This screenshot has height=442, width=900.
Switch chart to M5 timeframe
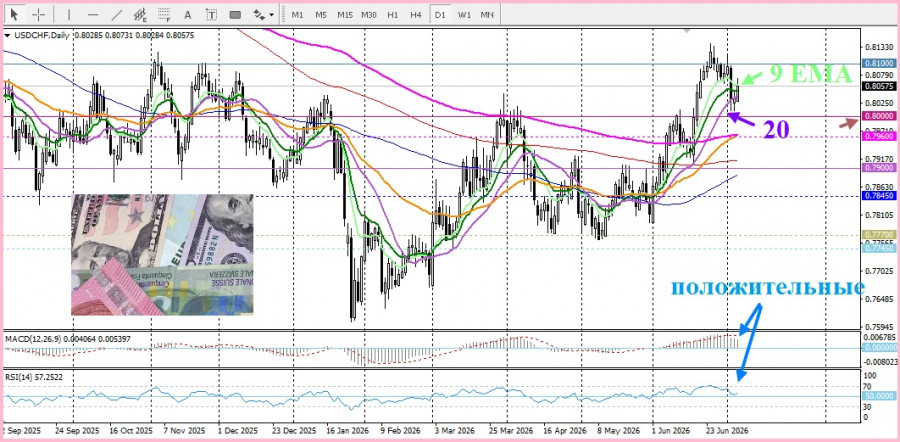point(321,15)
